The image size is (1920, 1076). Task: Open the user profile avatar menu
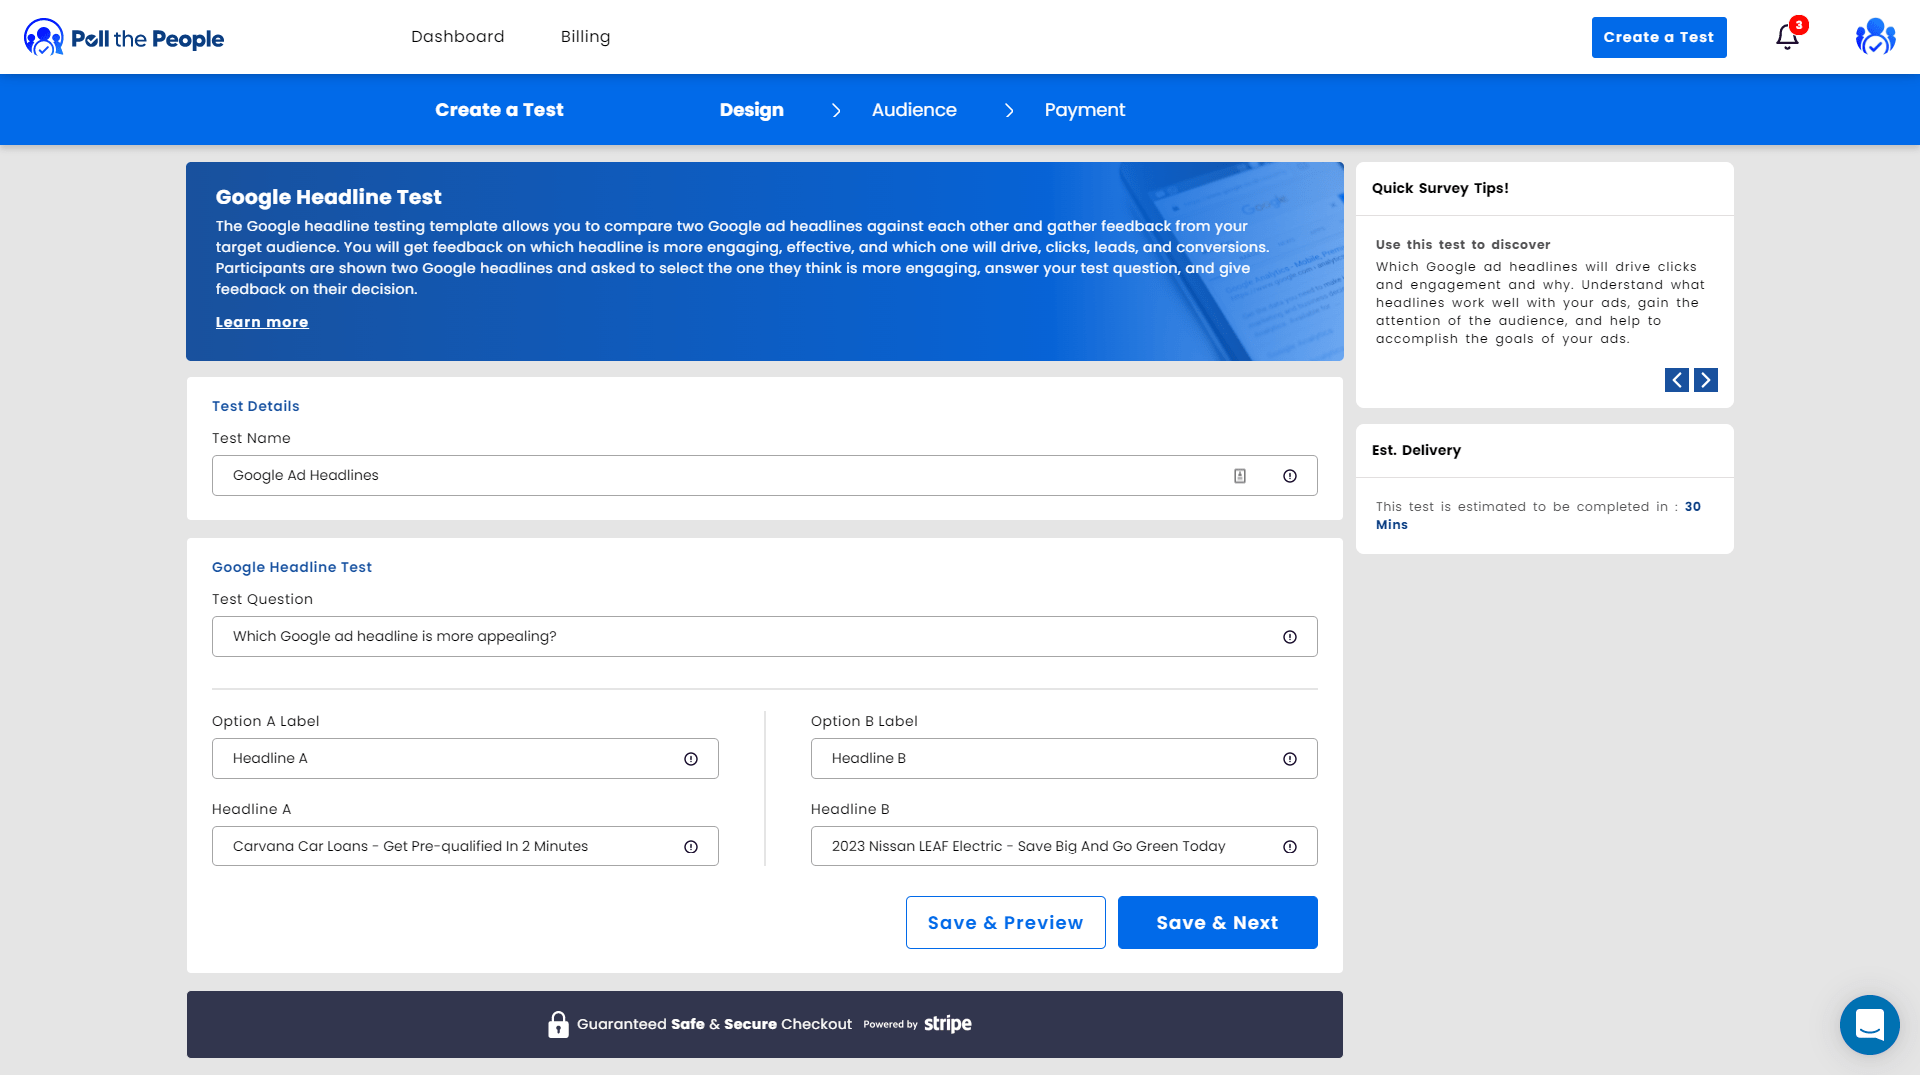1875,37
